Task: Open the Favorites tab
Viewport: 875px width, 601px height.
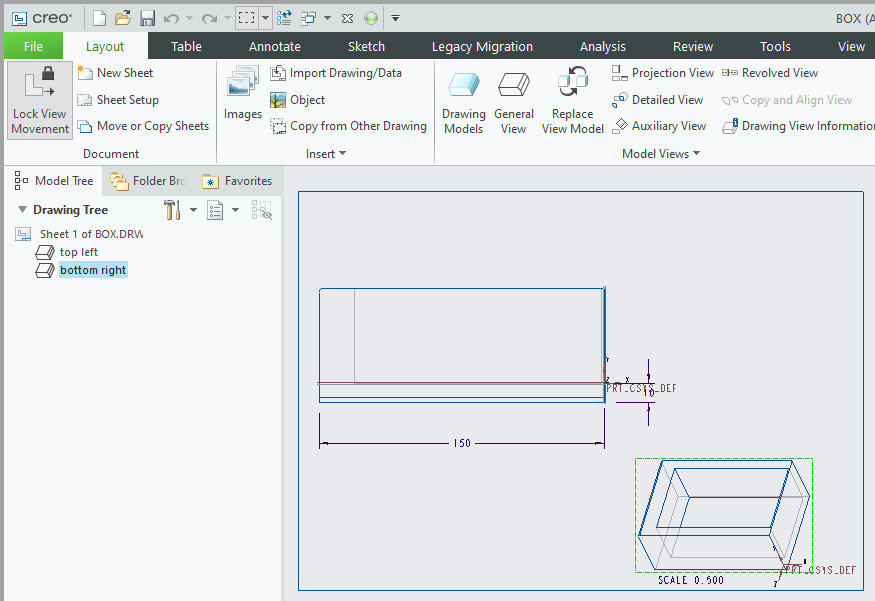Action: 238,181
